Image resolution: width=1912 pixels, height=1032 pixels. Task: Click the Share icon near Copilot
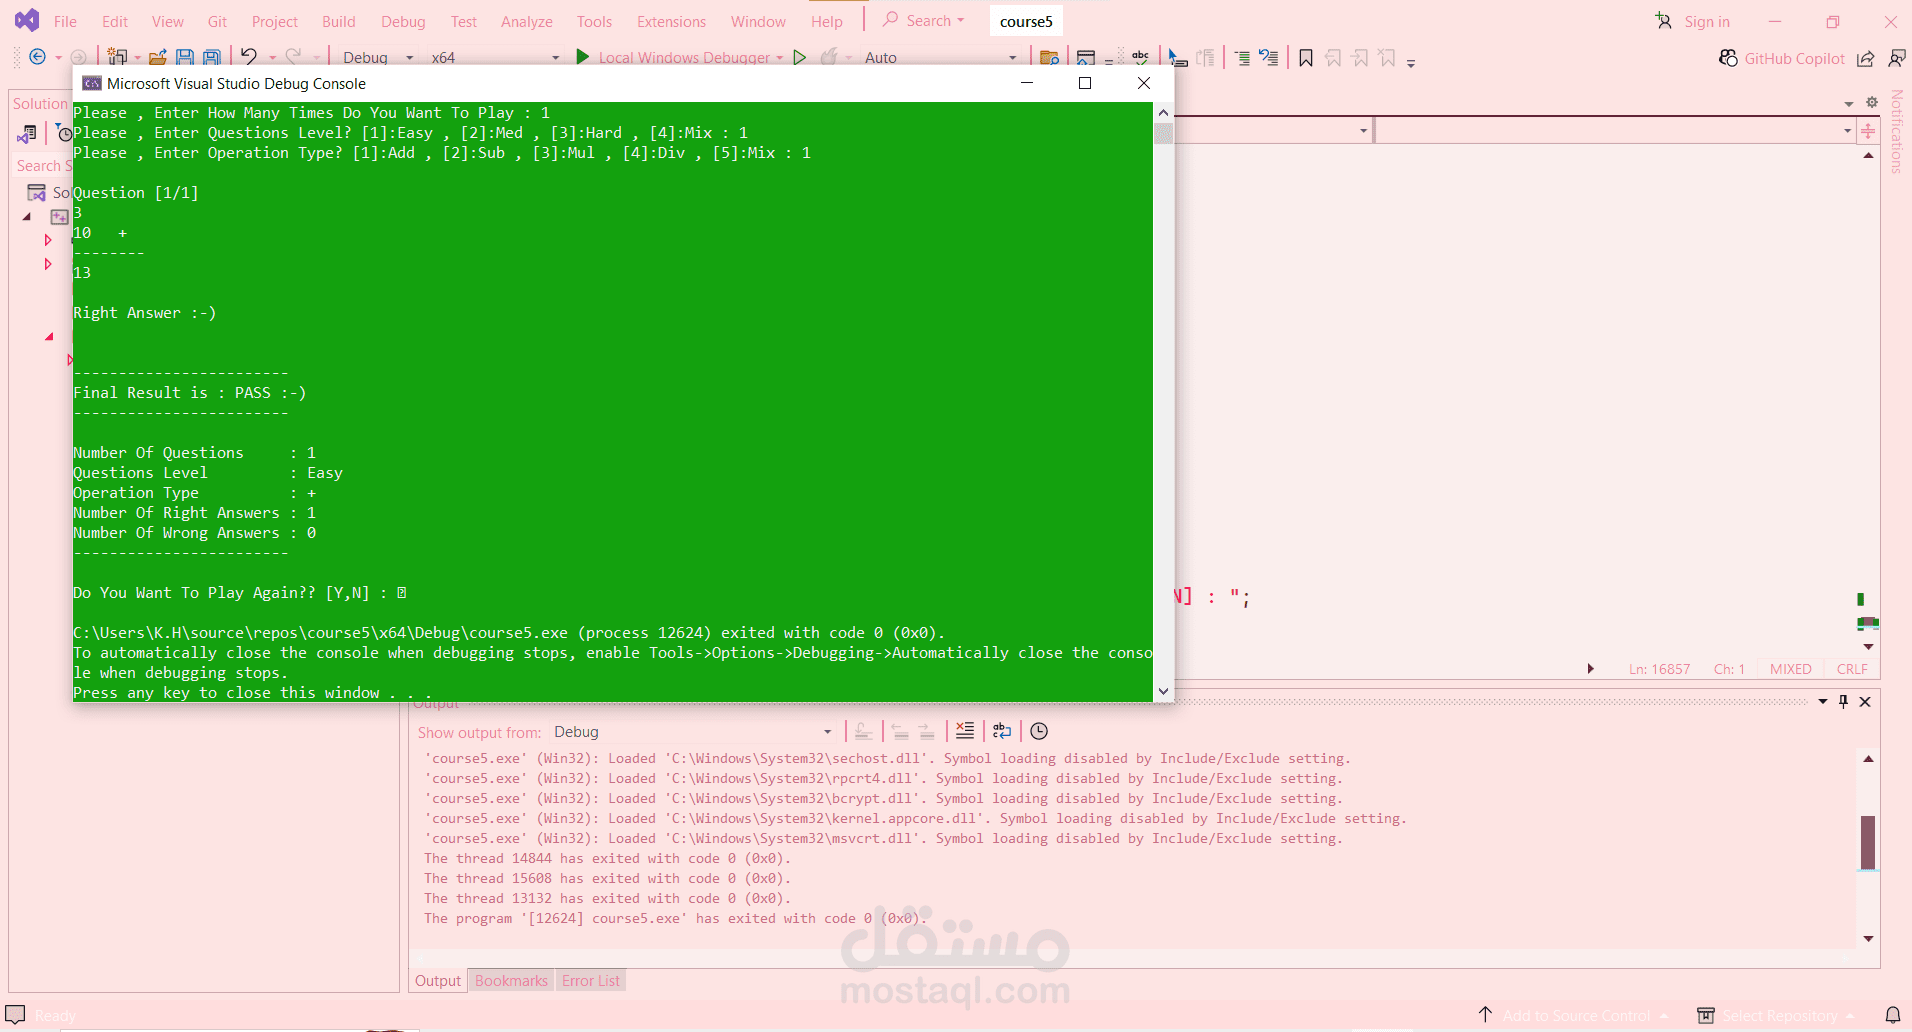1866,58
